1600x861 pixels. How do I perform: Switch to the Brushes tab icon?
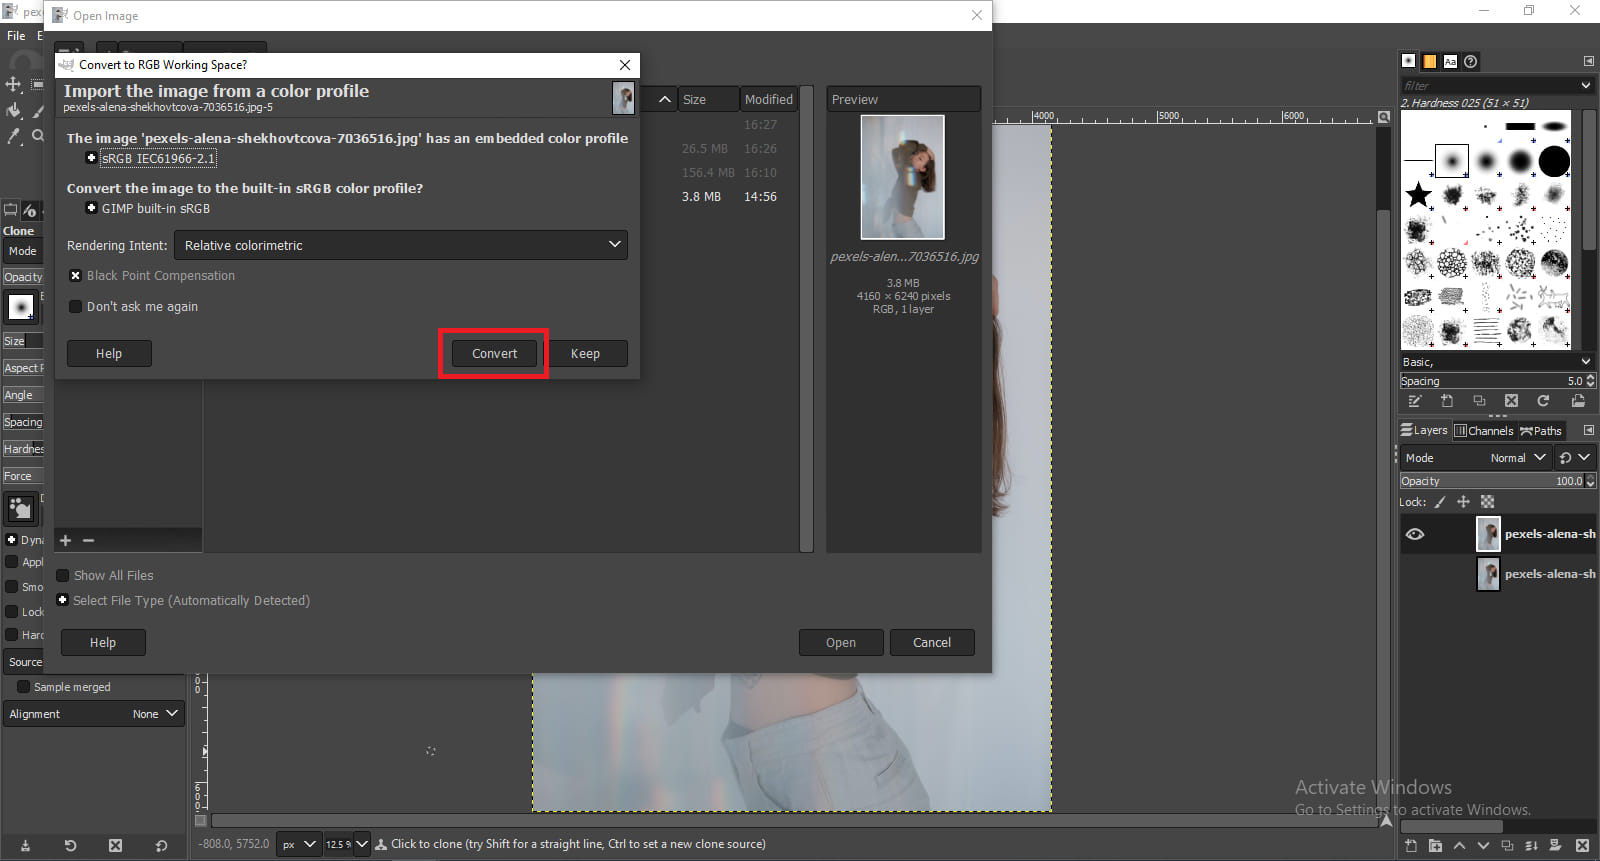[1409, 61]
